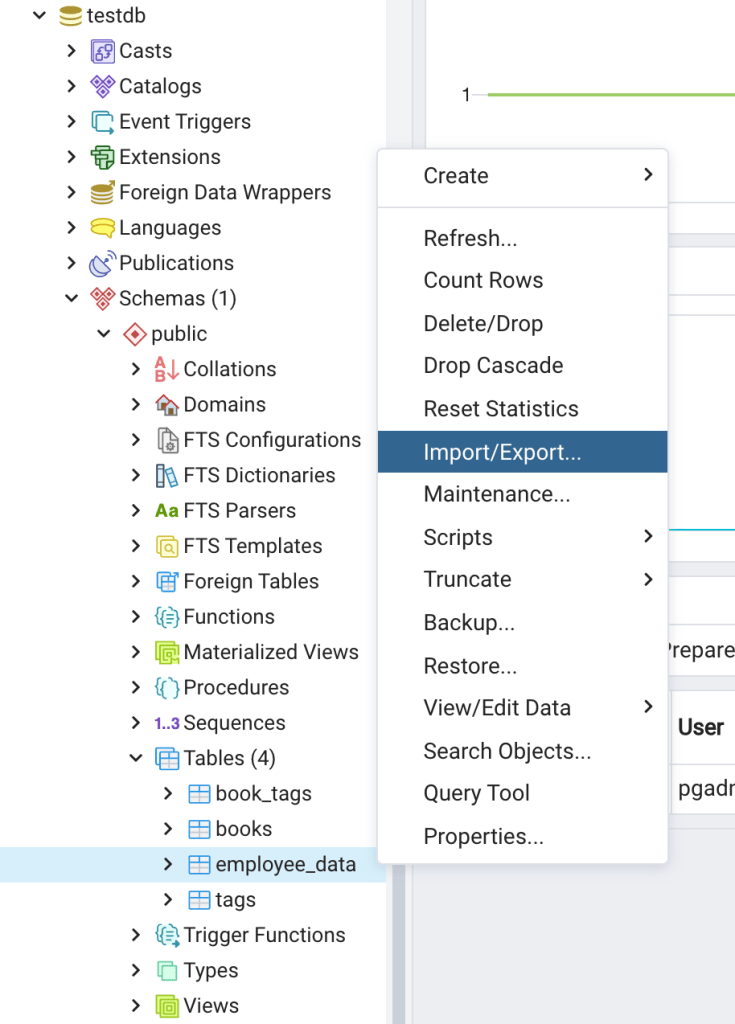Select the books table

click(243, 829)
